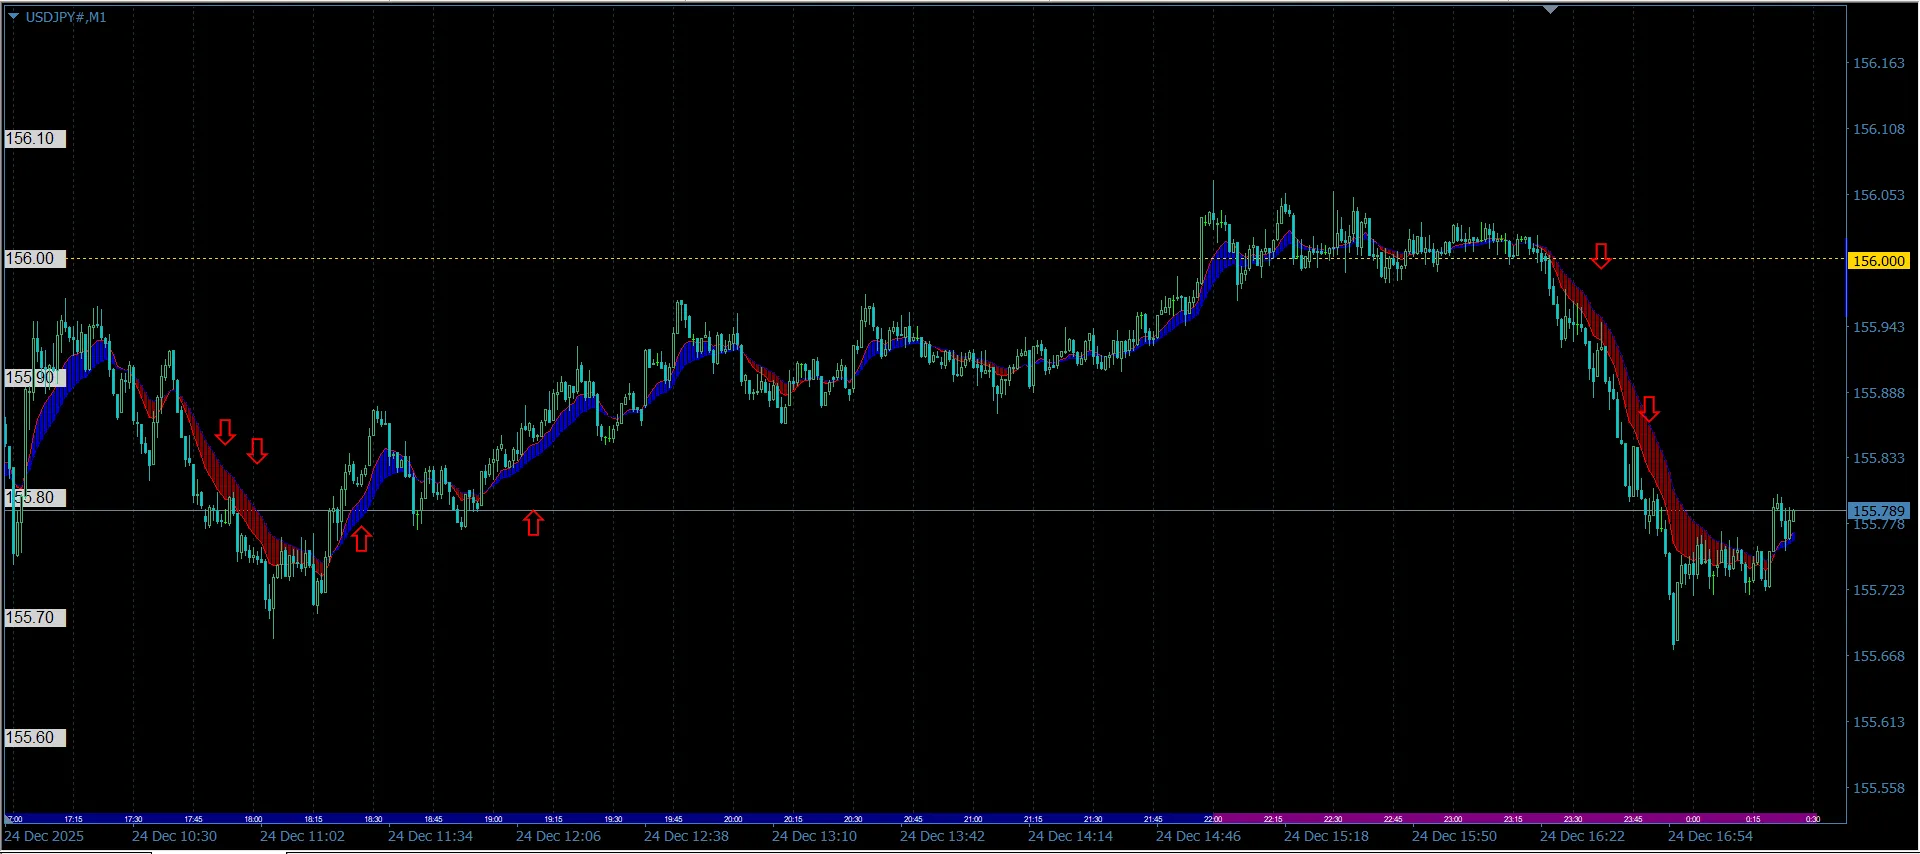Click the 20:30 mark on the session bar
1920x854 pixels.
click(853, 819)
